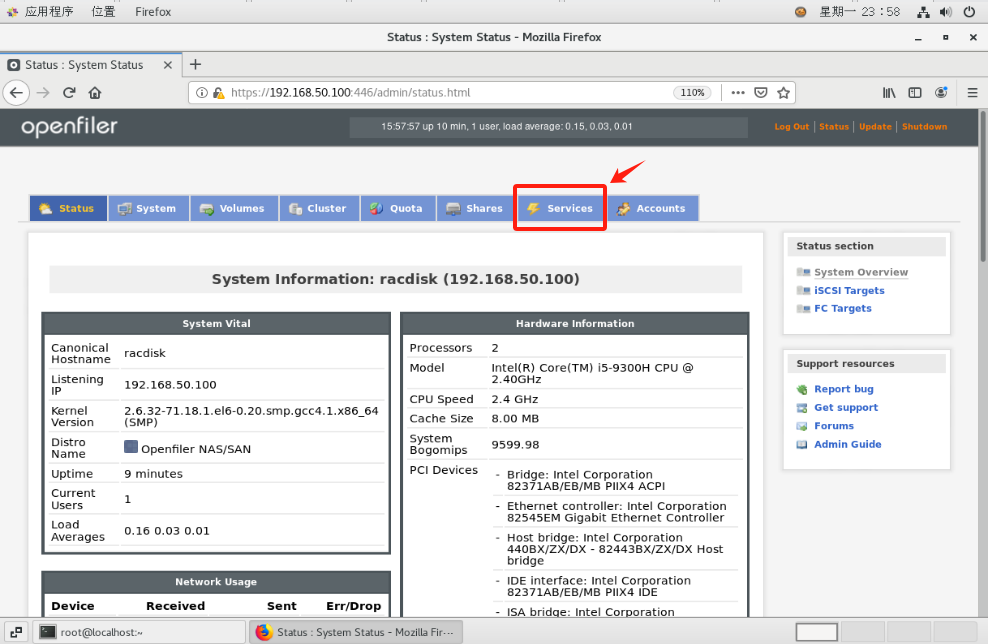Show site information icon in address bar
Viewport: 988px width, 644px height.
coord(202,93)
